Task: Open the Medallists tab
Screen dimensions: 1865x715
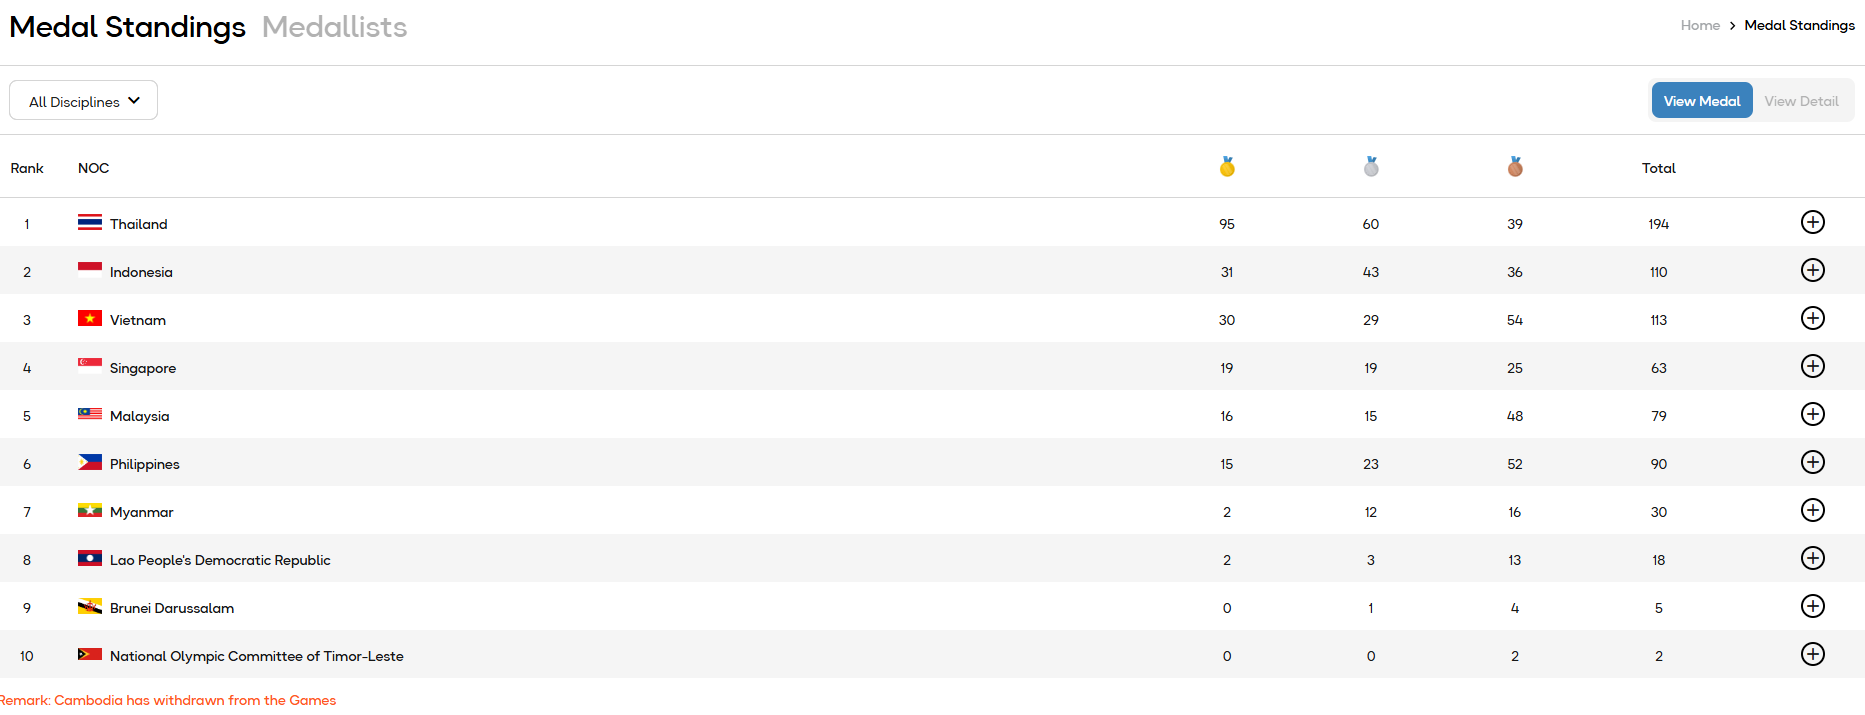Action: [x=334, y=27]
